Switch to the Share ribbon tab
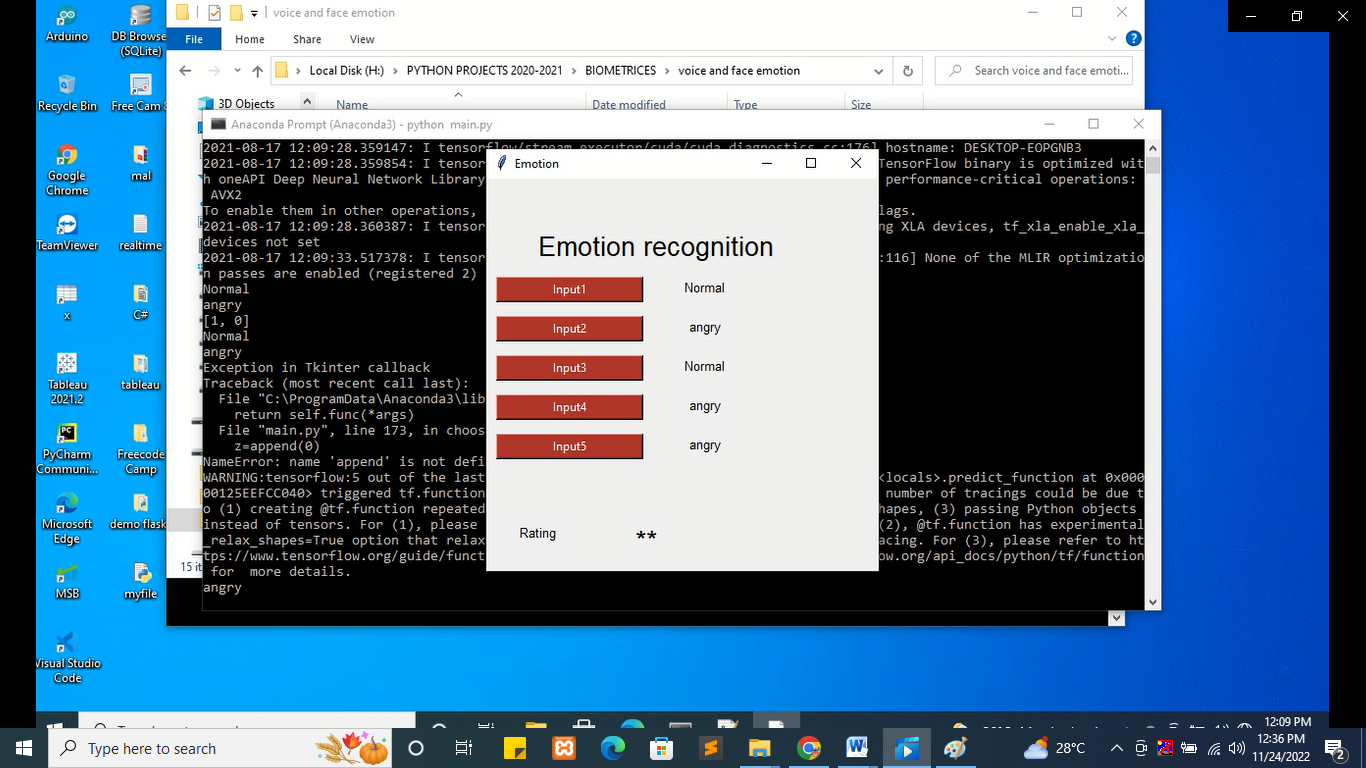Viewport: 1366px width, 768px height. [307, 39]
